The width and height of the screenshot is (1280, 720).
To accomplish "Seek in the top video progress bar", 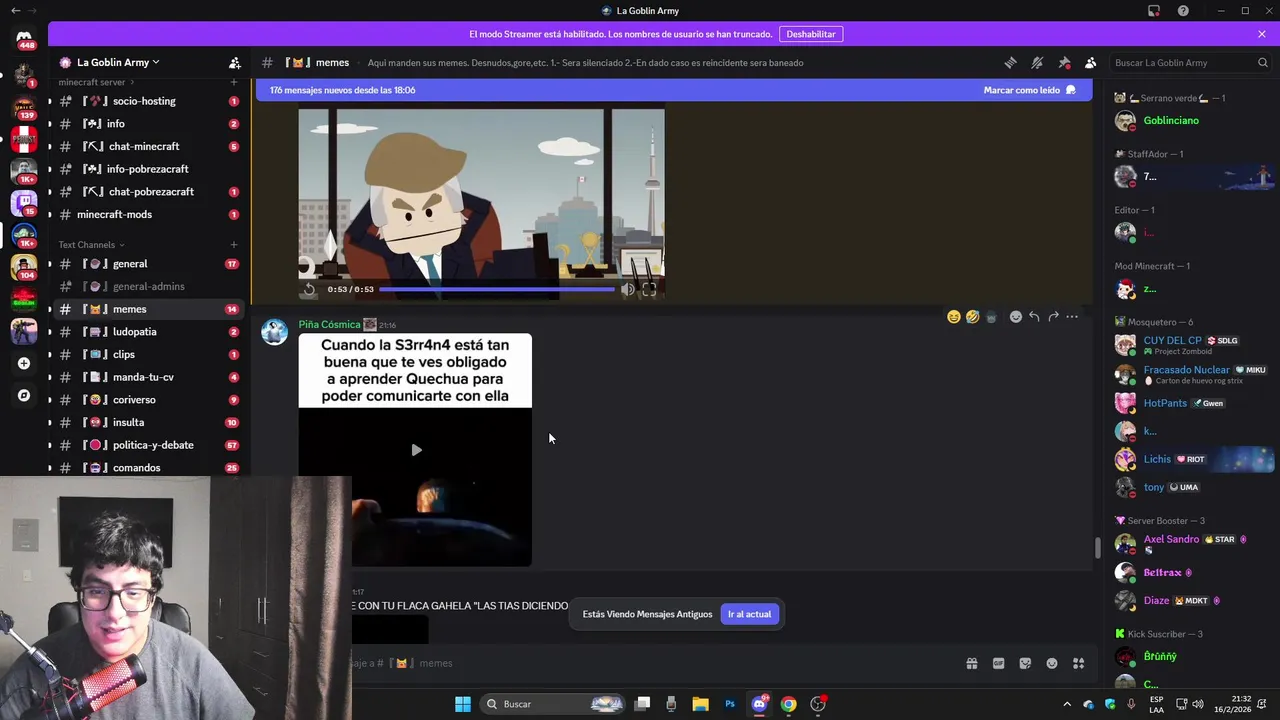I will 497,289.
